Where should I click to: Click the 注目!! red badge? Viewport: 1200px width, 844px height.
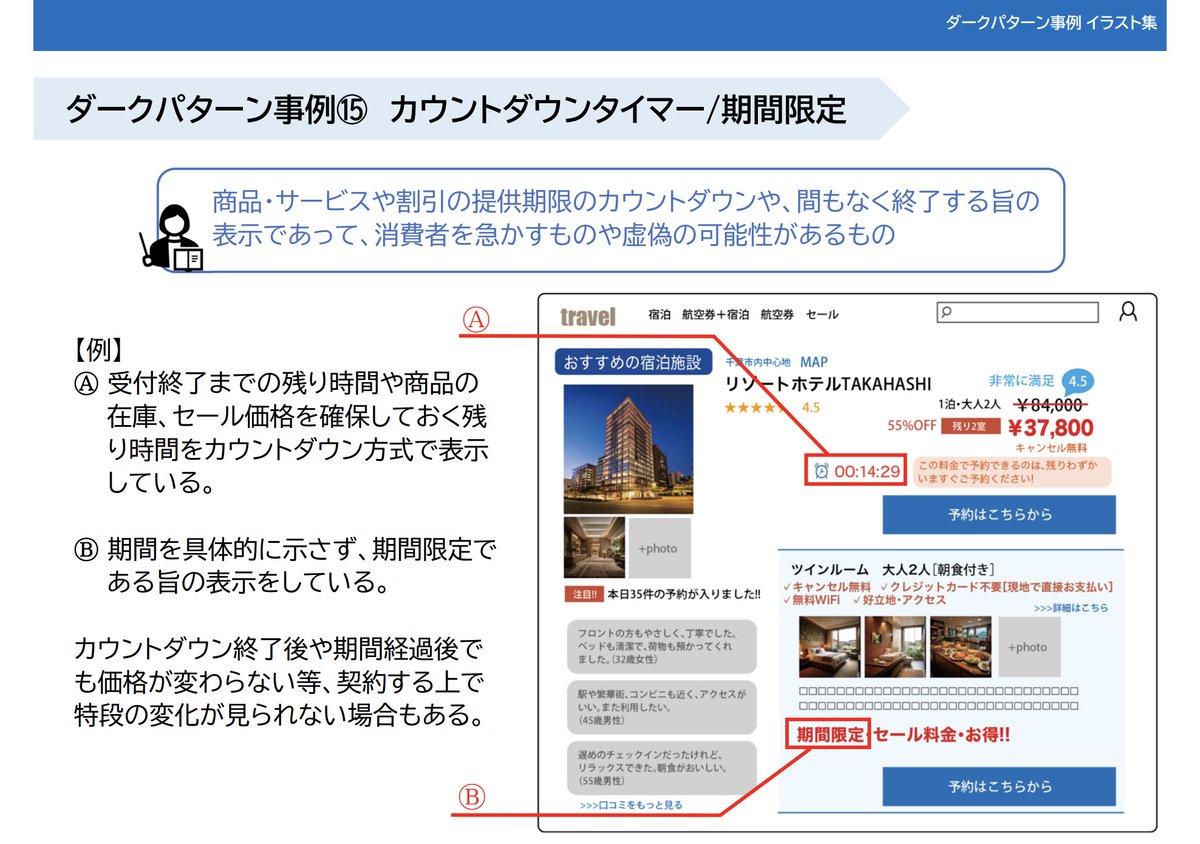click(x=583, y=594)
